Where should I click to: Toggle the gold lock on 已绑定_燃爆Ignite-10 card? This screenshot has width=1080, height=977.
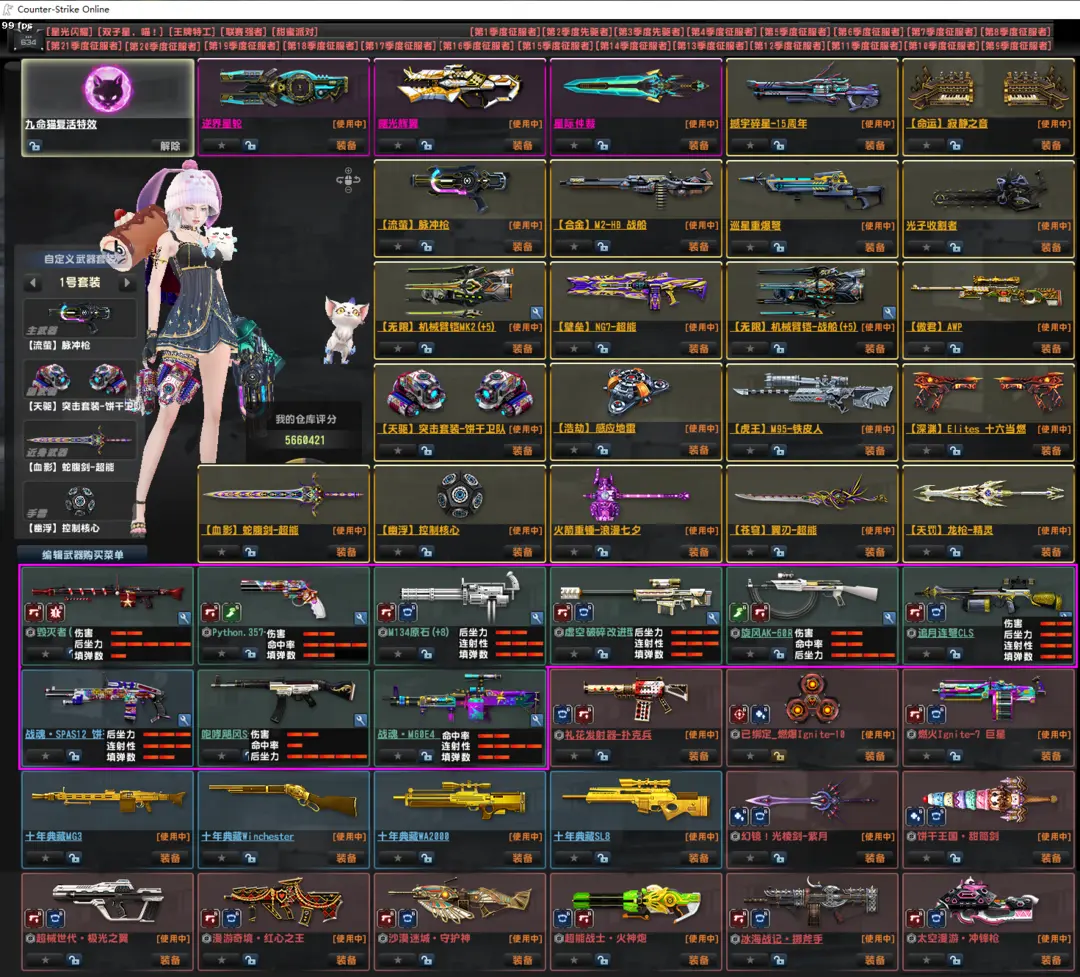click(x=779, y=756)
